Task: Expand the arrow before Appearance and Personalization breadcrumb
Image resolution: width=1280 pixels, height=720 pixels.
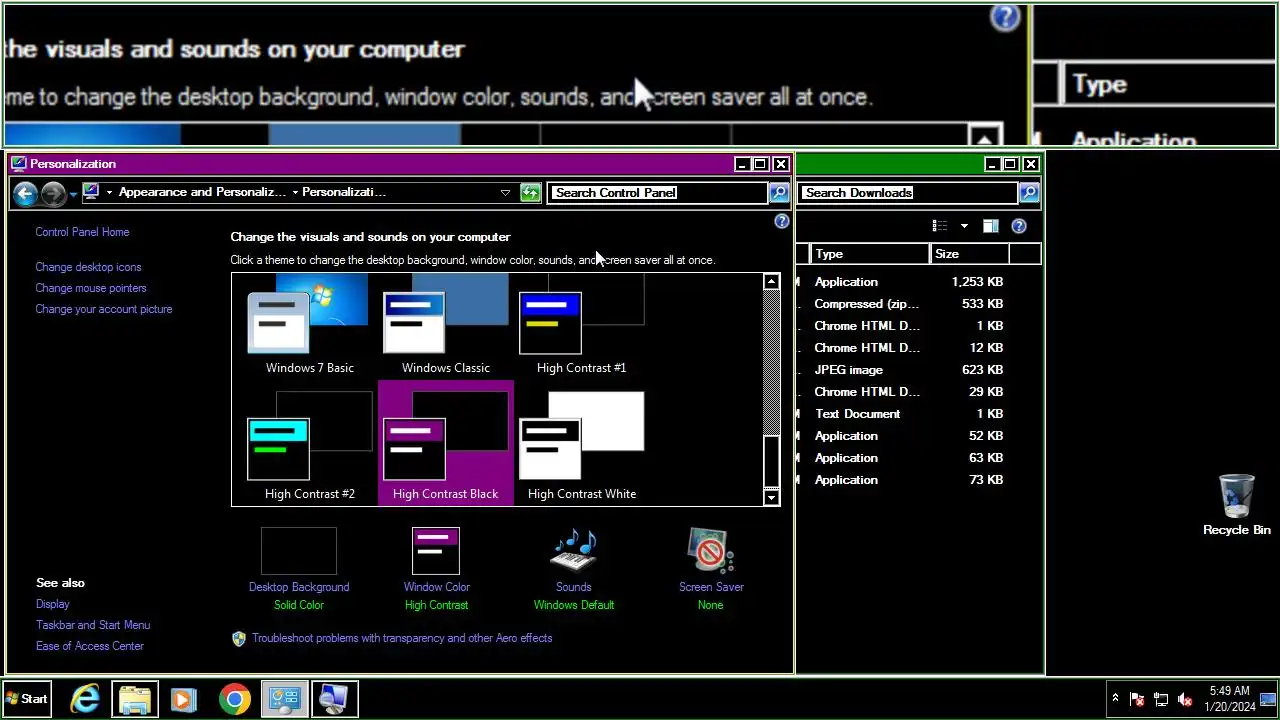Action: (109, 192)
